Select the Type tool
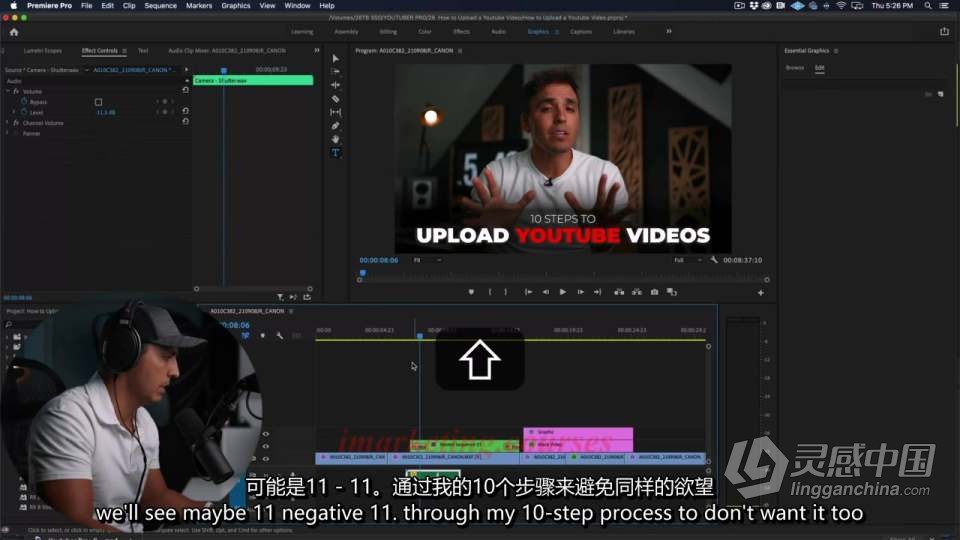This screenshot has height=540, width=960. point(336,152)
